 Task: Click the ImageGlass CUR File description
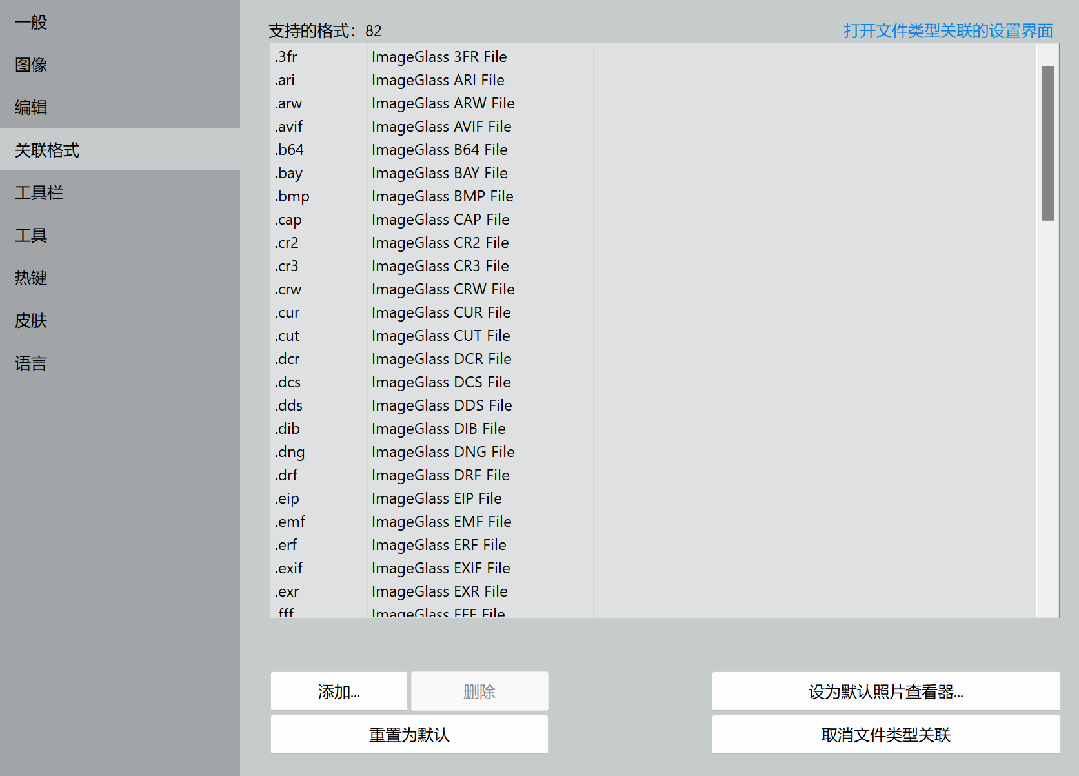[441, 312]
